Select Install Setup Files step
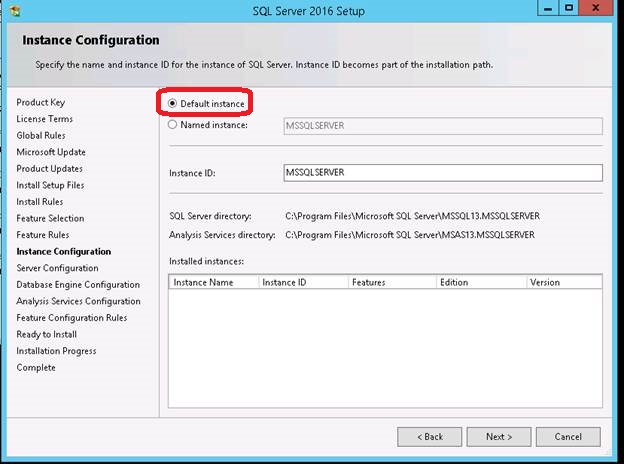 (50, 185)
